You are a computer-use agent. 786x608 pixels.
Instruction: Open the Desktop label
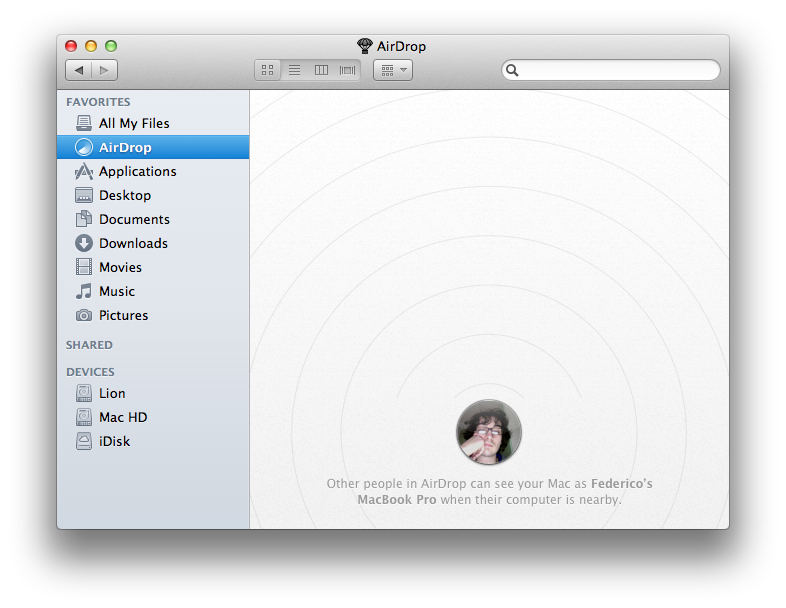pyautogui.click(x=125, y=195)
